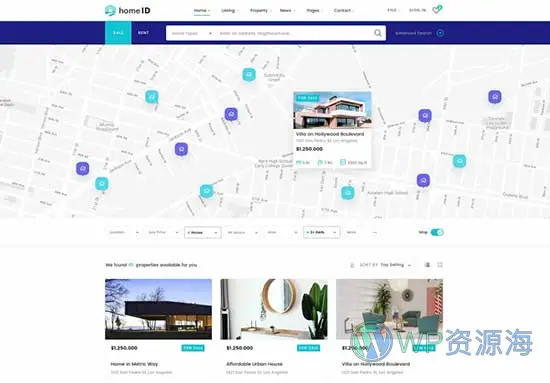550x383 pixels.
Task: Open the wishlist heart icon
Action: pyautogui.click(x=437, y=10)
